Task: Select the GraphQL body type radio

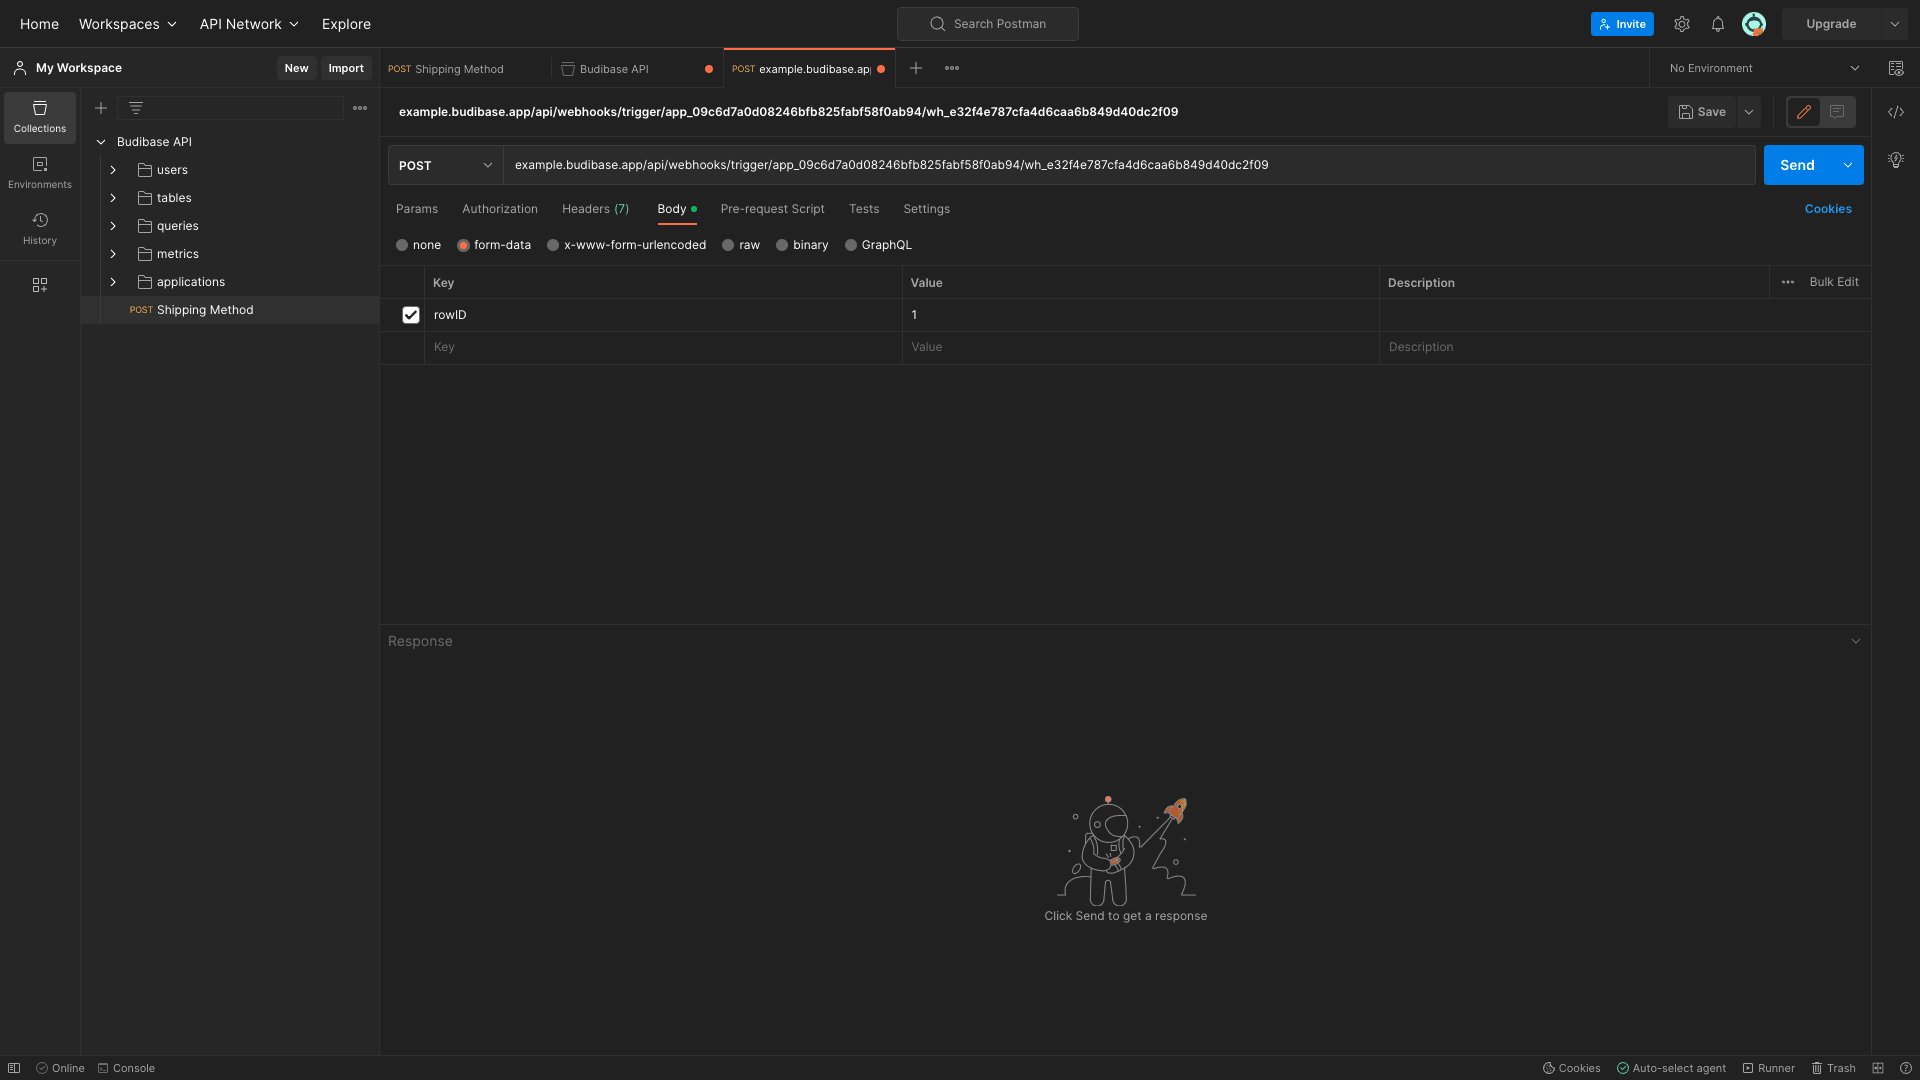Action: pyautogui.click(x=851, y=245)
